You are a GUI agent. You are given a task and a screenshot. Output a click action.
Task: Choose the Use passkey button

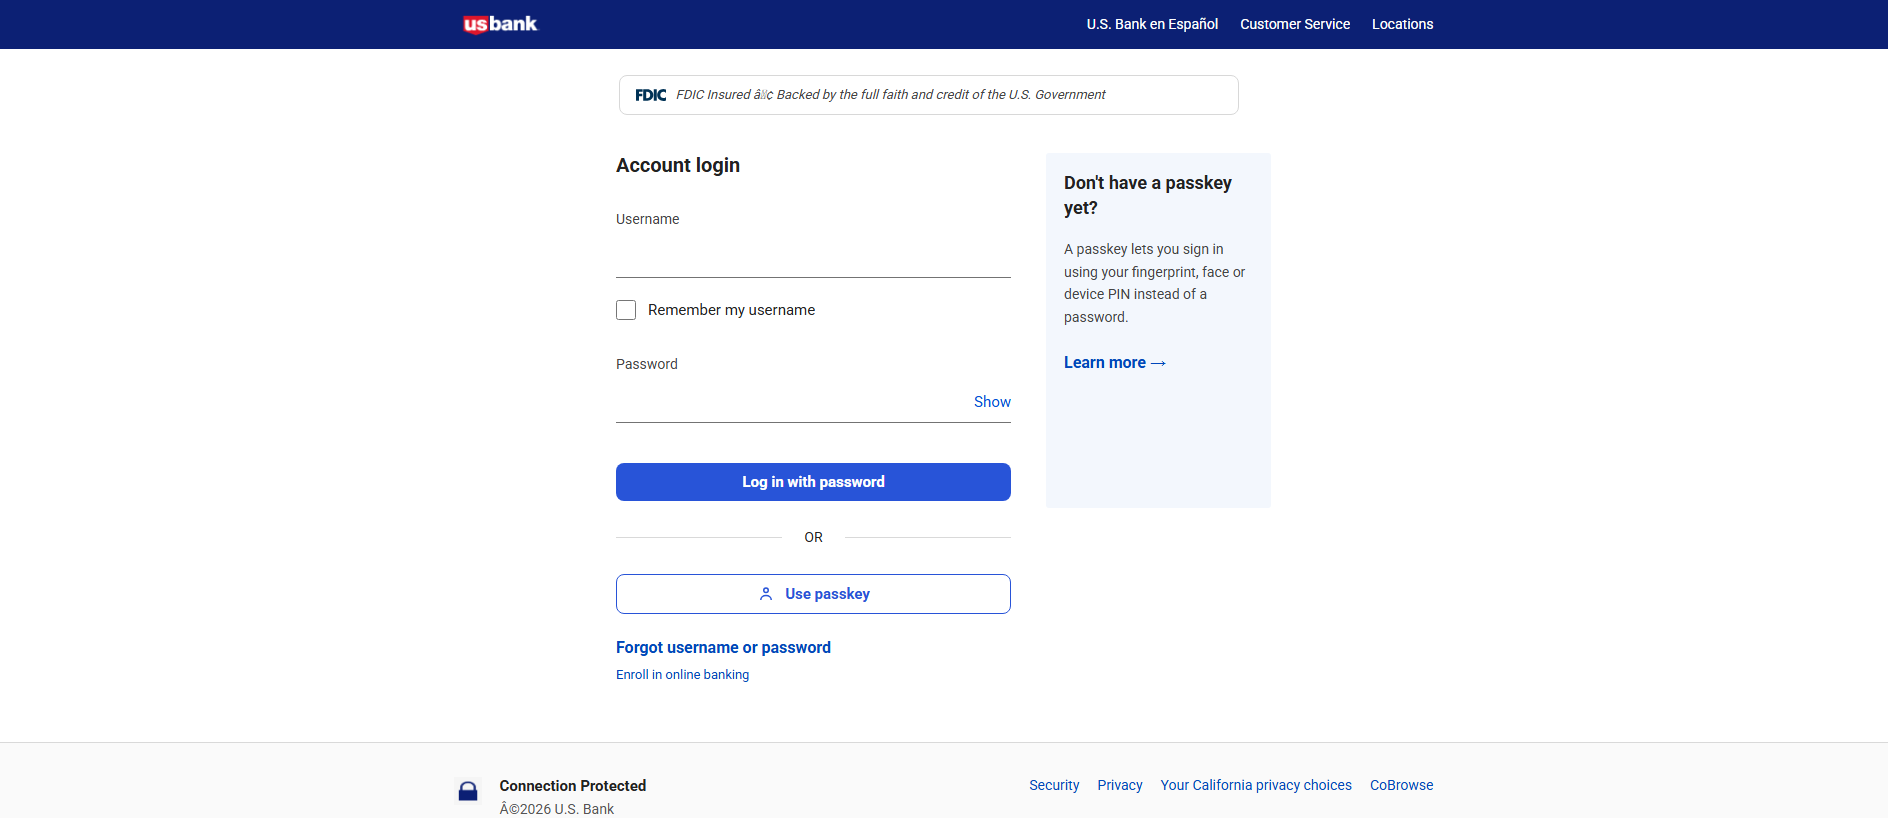[813, 594]
